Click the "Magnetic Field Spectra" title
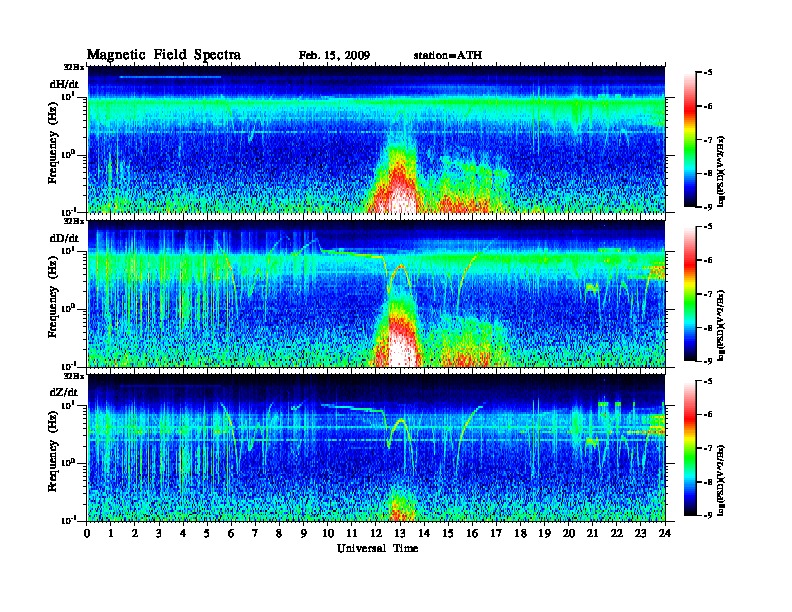Image resolution: width=792 pixels, height=612 pixels. [x=164, y=55]
